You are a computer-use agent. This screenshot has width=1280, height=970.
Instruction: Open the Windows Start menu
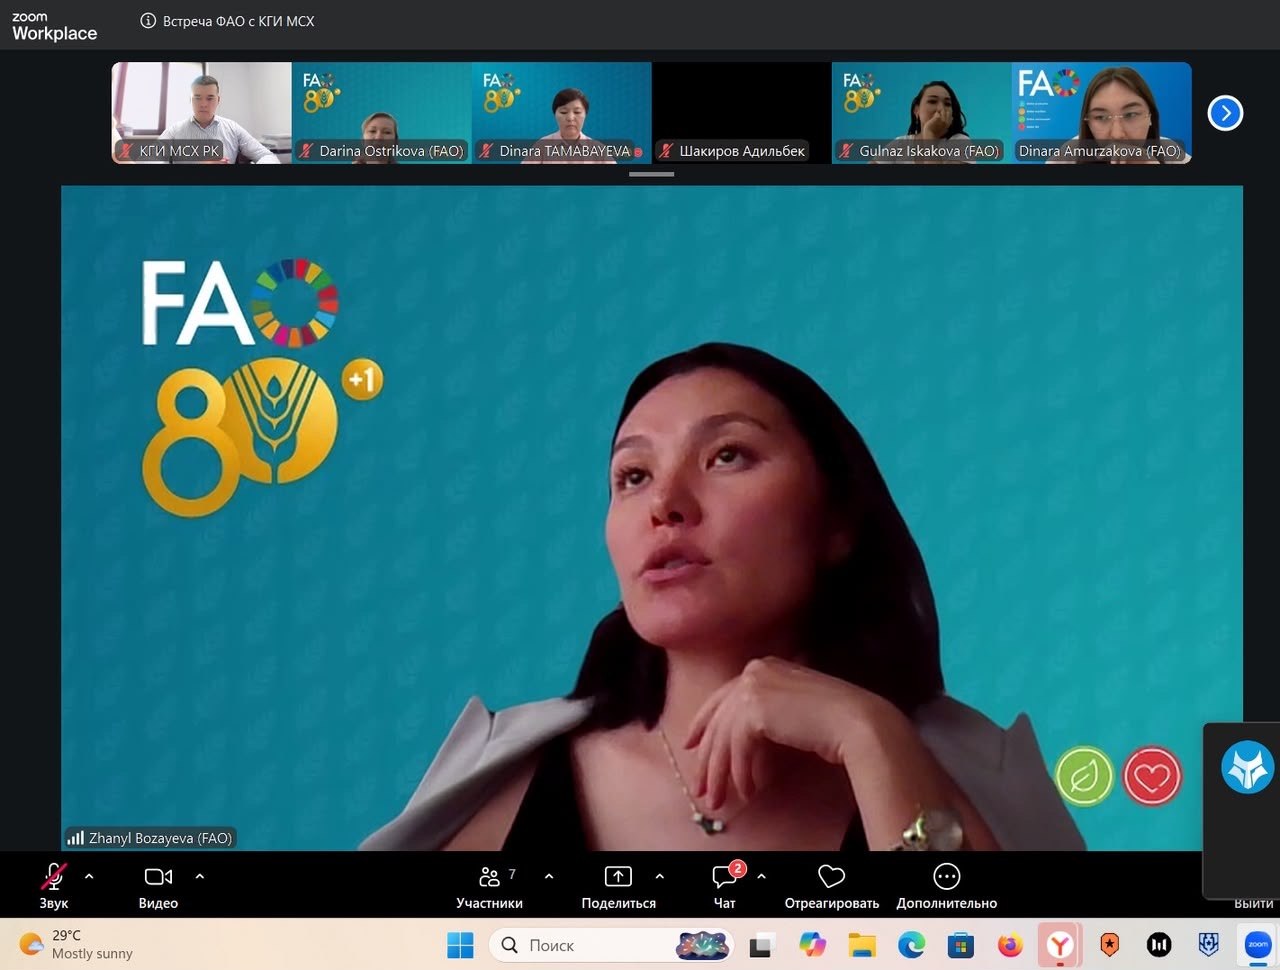pyautogui.click(x=461, y=945)
